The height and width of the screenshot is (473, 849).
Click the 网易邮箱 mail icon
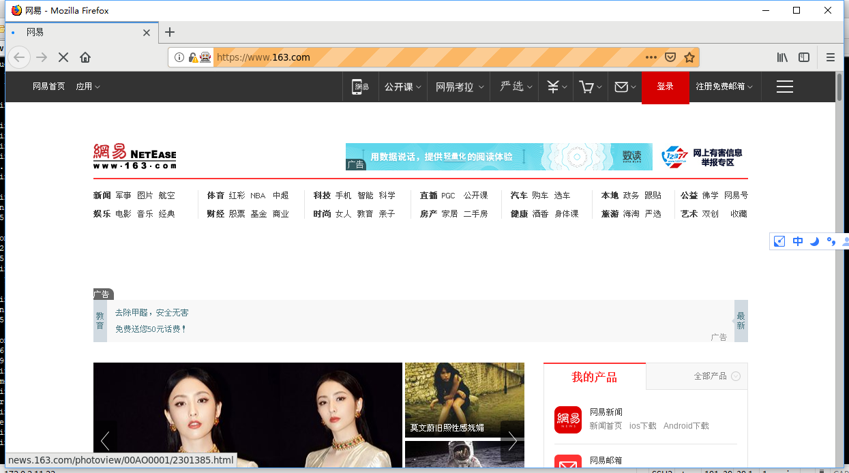[567, 461]
